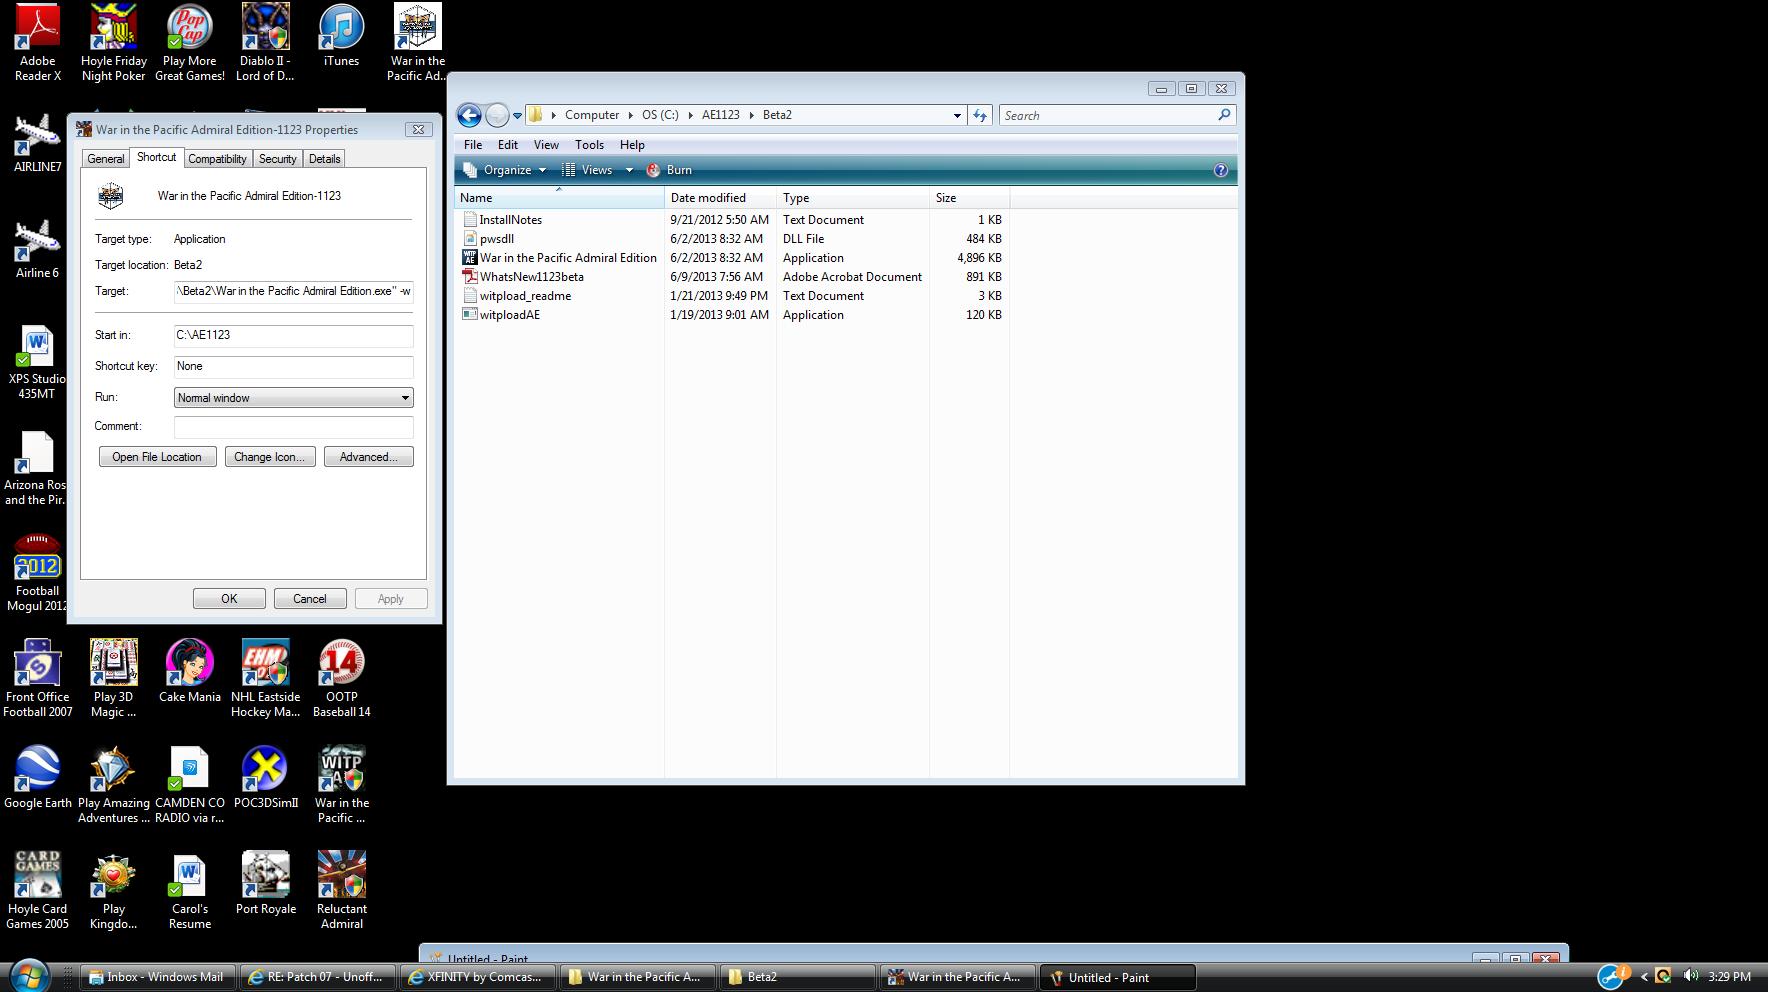Open the File menu in Explorer
Viewport: 1768px width, 992px height.
point(473,145)
